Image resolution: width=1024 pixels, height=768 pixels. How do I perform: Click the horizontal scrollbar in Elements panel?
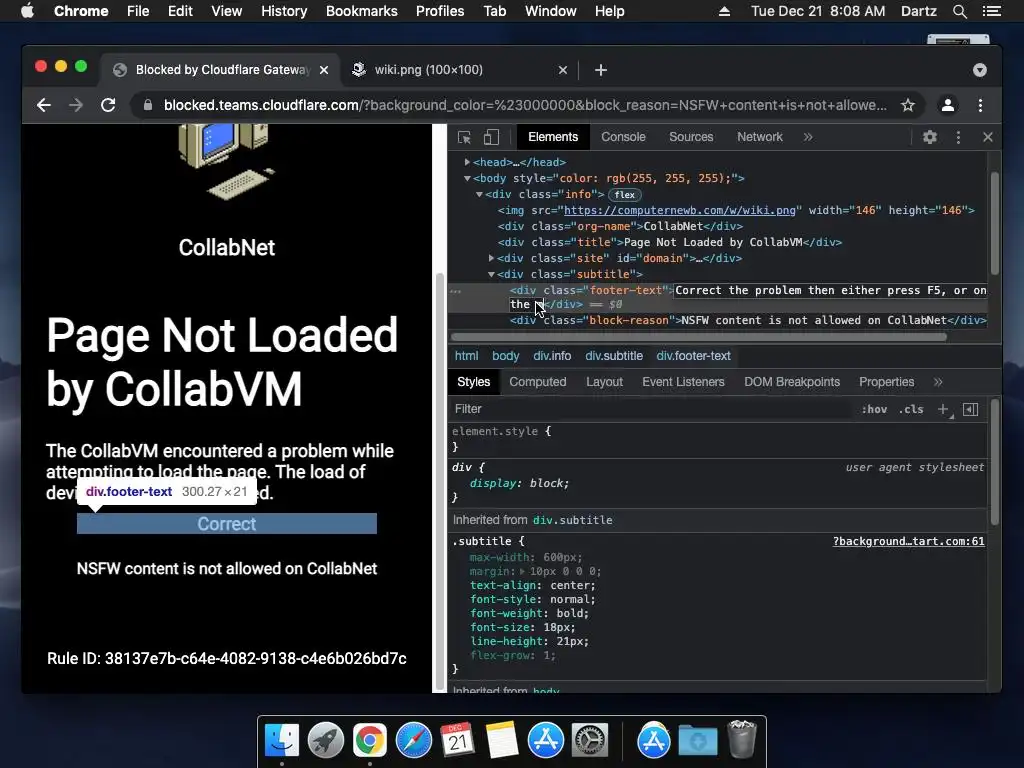(699, 337)
